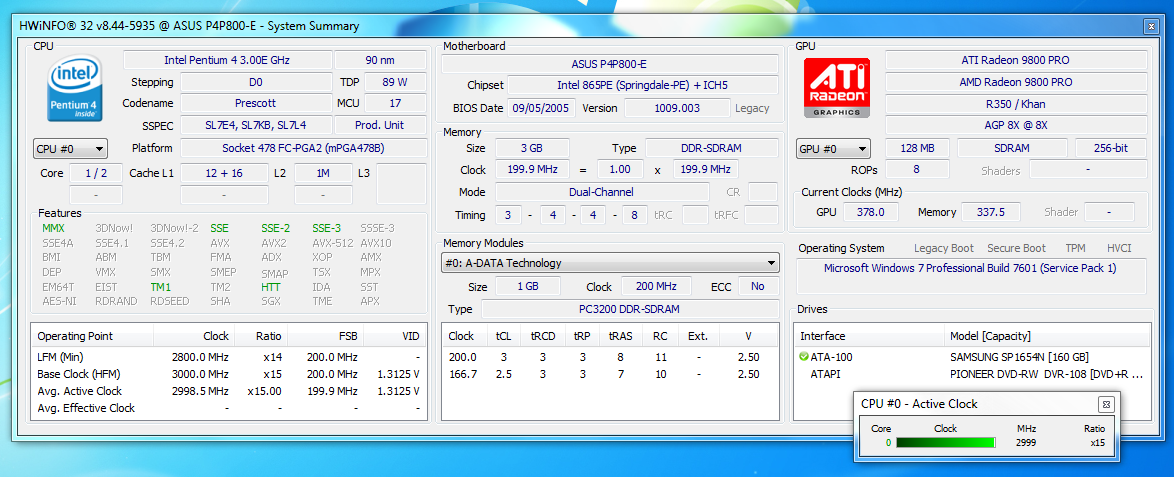Screen dimensions: 1174x477
Task: Click the ATI Radeon 9800 PRO field
Action: click(x=1015, y=60)
